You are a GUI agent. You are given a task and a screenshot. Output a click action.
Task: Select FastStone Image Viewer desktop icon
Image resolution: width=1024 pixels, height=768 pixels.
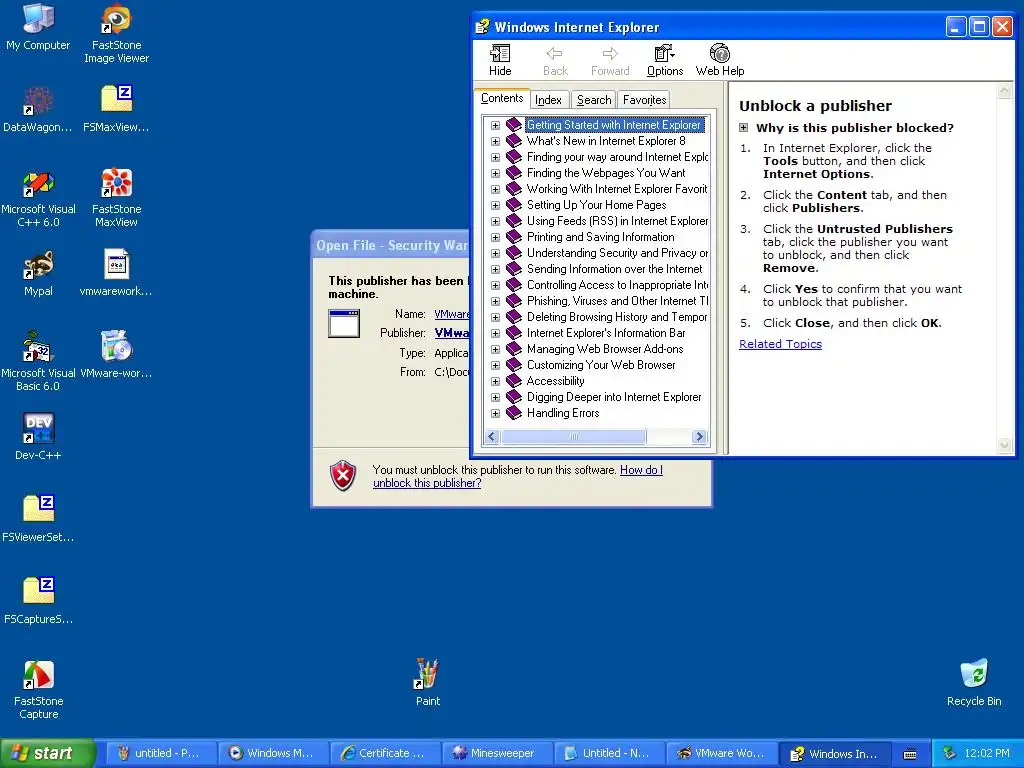click(116, 34)
